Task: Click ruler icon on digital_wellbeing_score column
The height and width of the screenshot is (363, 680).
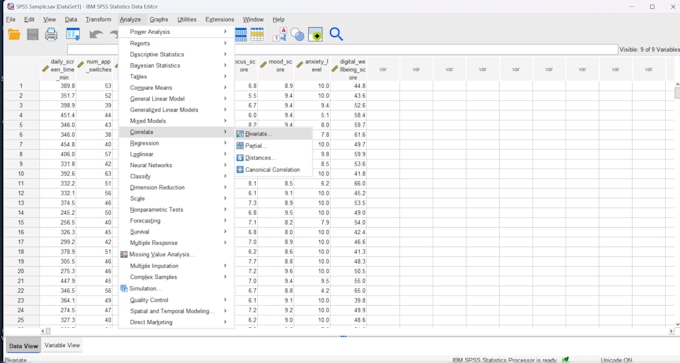Action: (x=335, y=69)
